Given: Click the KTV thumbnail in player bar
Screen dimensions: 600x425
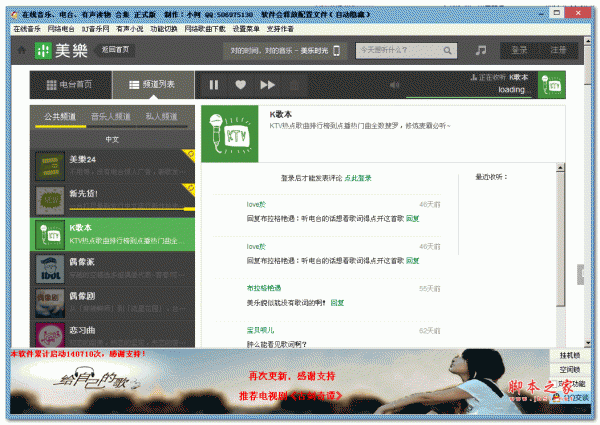Looking at the screenshot, I should 551,85.
